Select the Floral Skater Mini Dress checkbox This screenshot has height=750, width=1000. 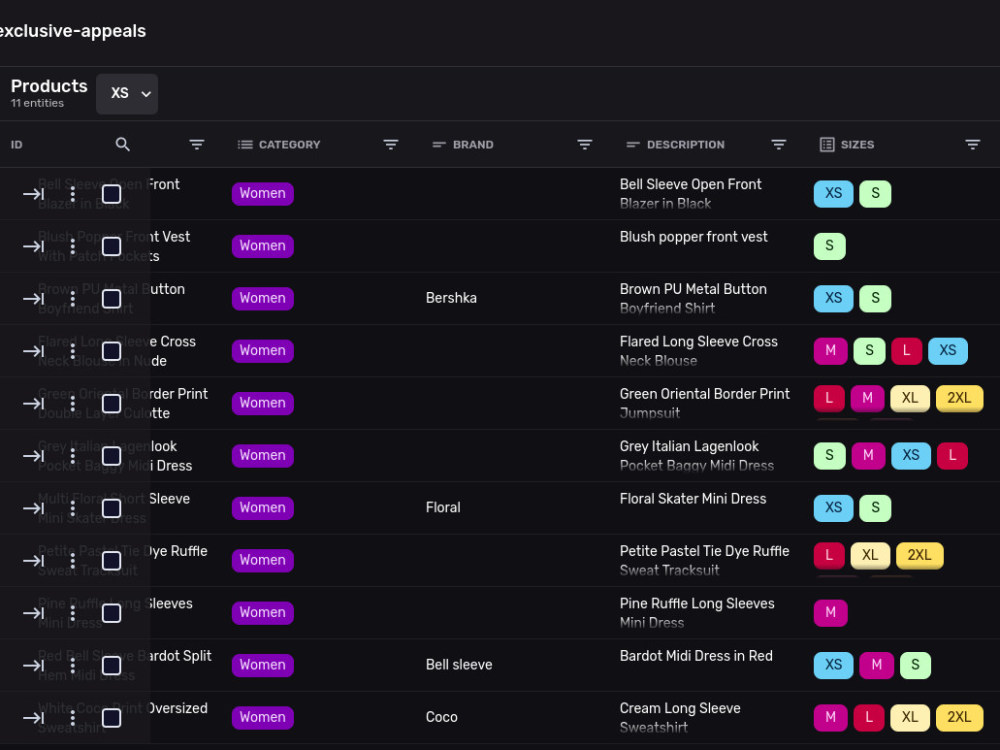[112, 508]
